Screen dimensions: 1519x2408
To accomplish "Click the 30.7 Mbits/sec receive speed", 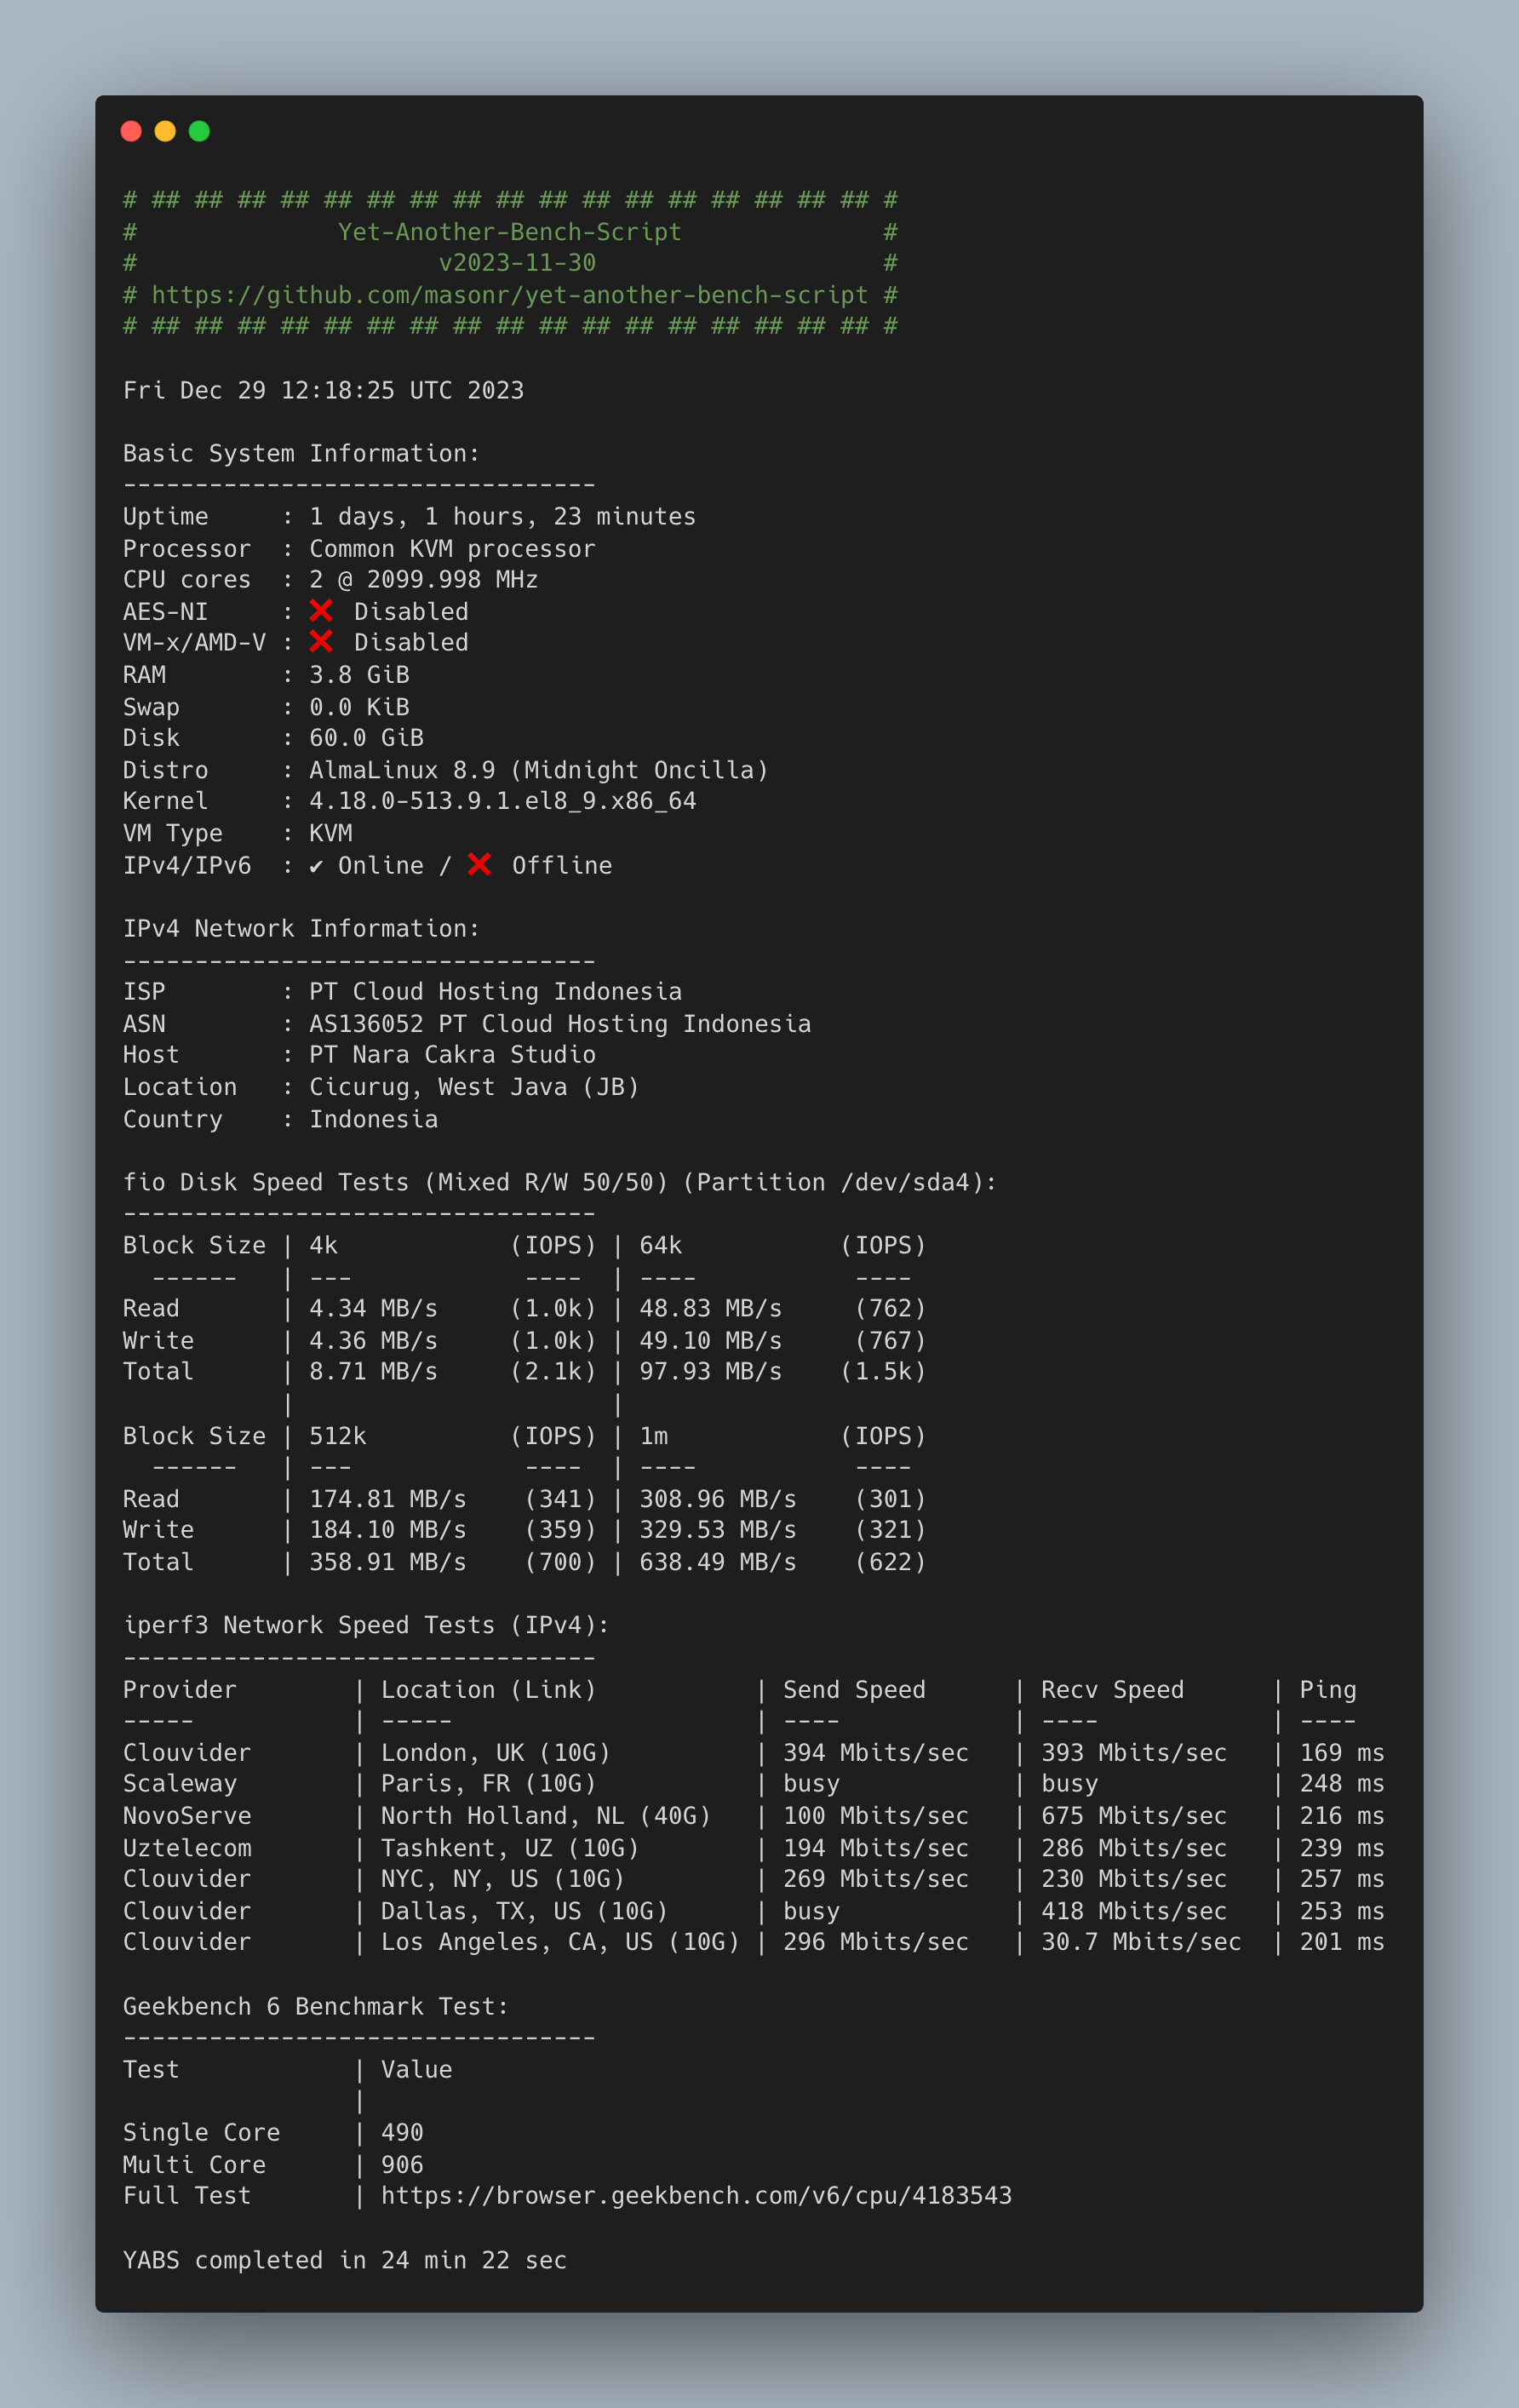I will click(1141, 1941).
